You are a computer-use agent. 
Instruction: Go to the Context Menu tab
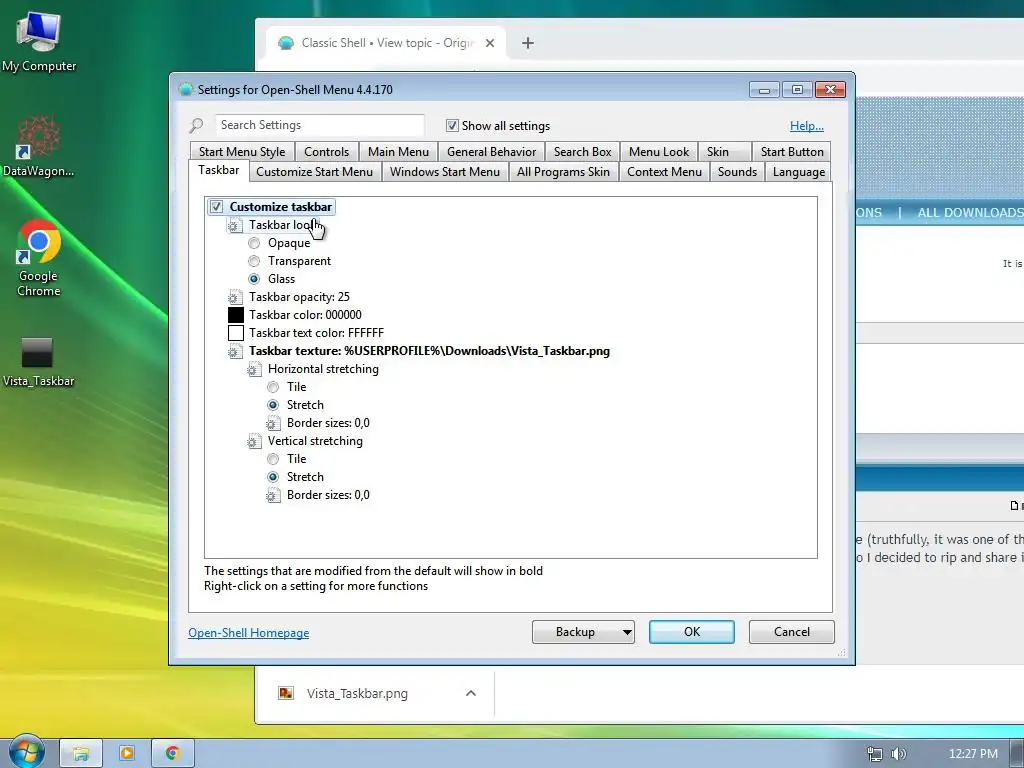tap(664, 172)
